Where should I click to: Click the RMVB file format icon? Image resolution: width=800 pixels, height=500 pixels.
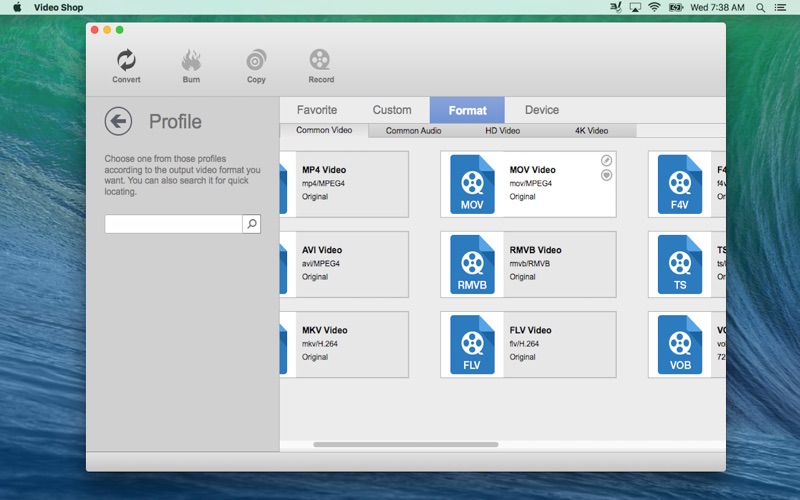point(472,264)
